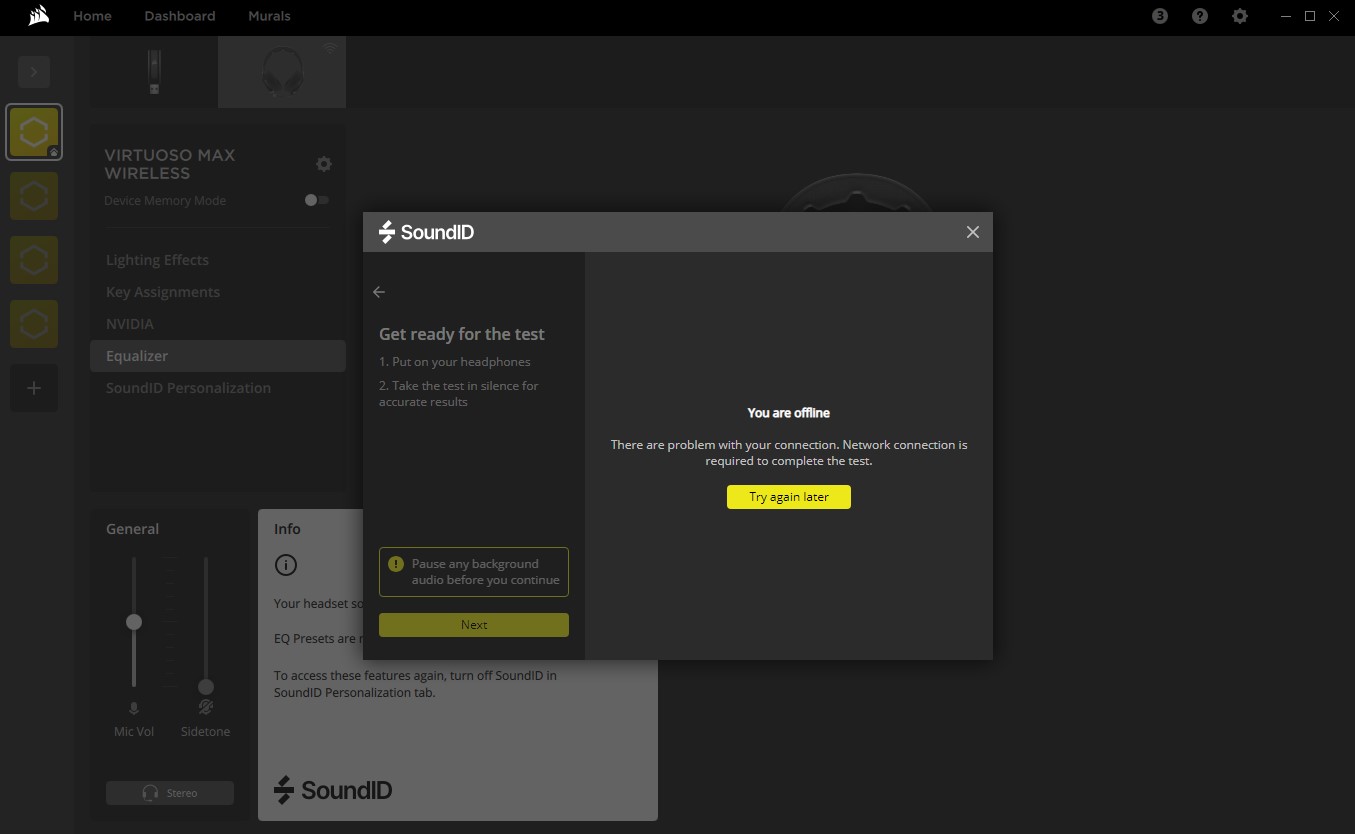Image resolution: width=1355 pixels, height=834 pixels.
Task: Go to Home tab
Action: pos(92,16)
